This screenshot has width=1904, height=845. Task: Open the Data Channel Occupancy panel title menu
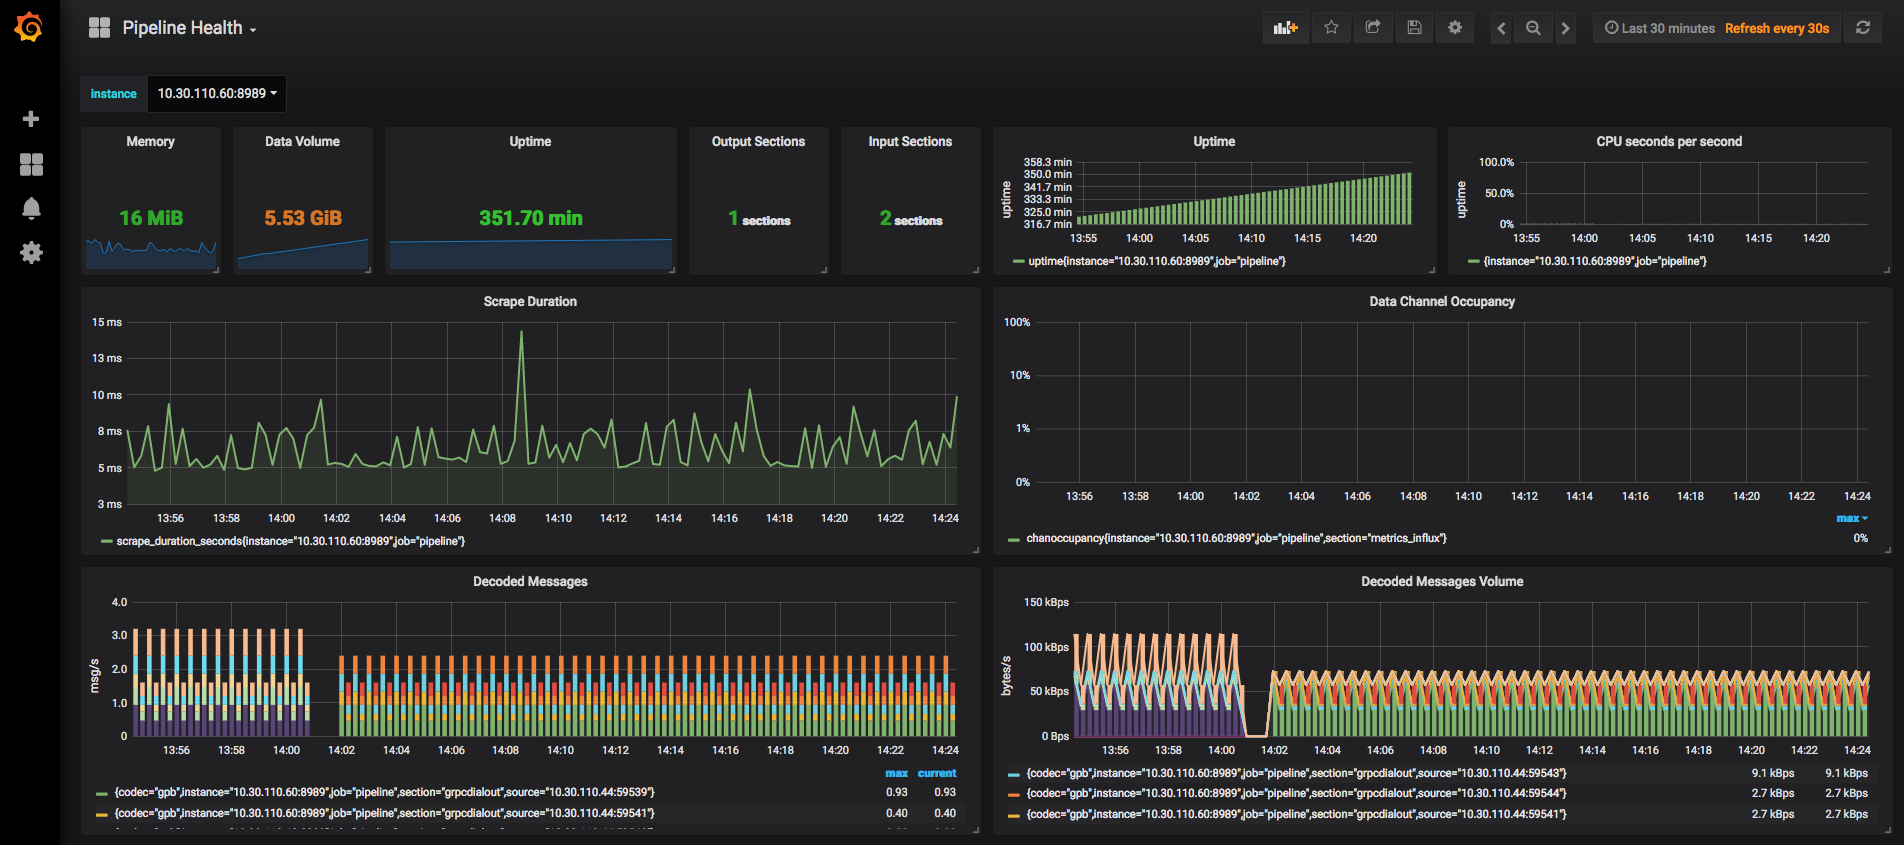point(1442,301)
